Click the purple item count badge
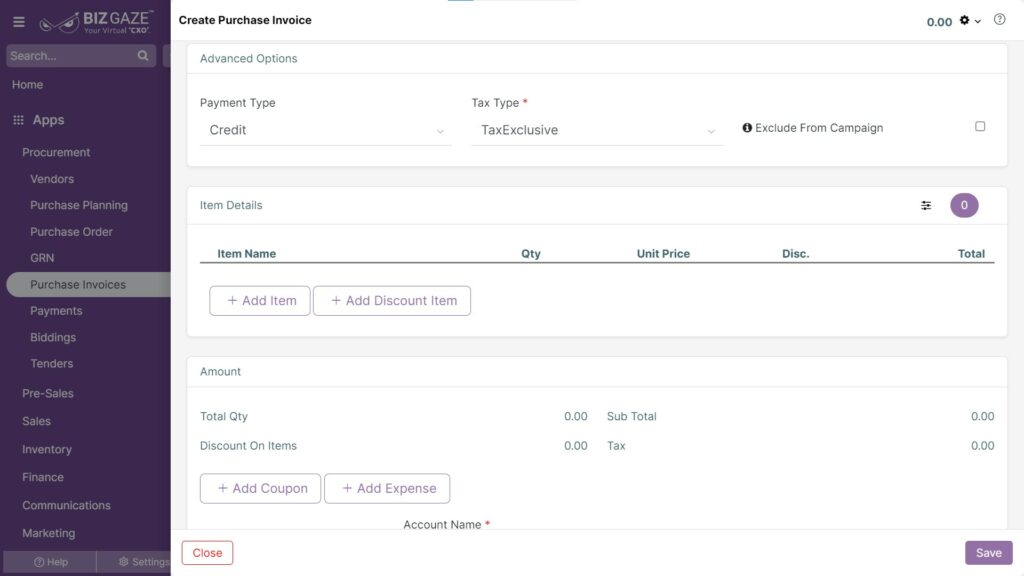Image resolution: width=1024 pixels, height=576 pixels. (964, 206)
